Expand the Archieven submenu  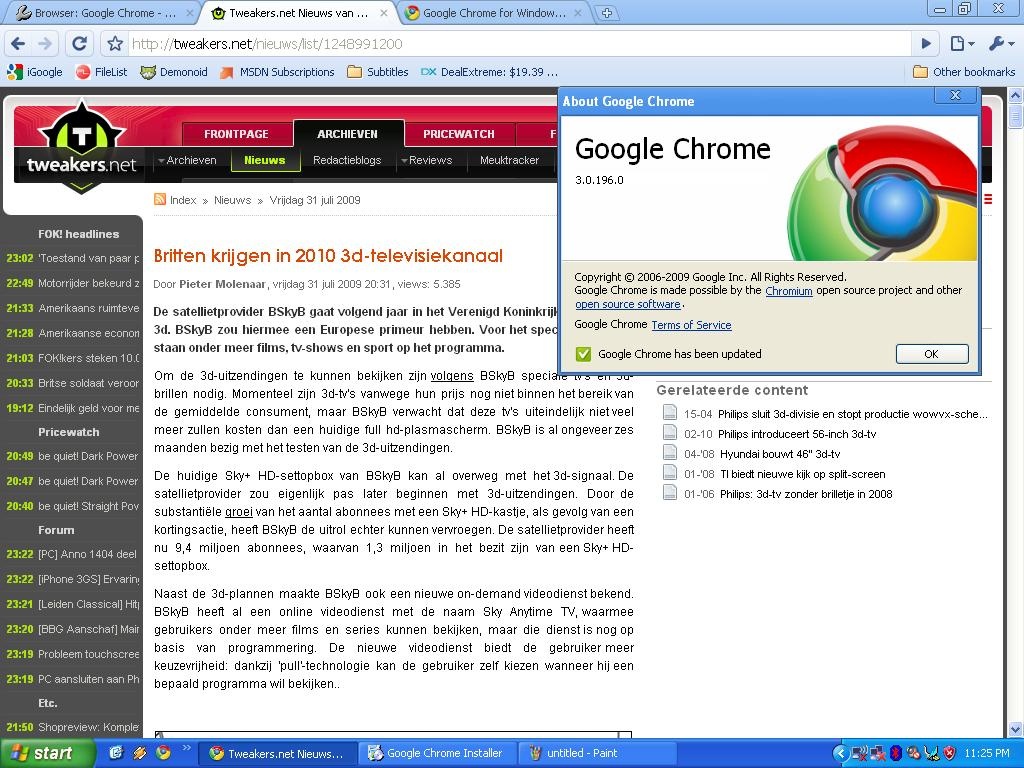coord(187,160)
